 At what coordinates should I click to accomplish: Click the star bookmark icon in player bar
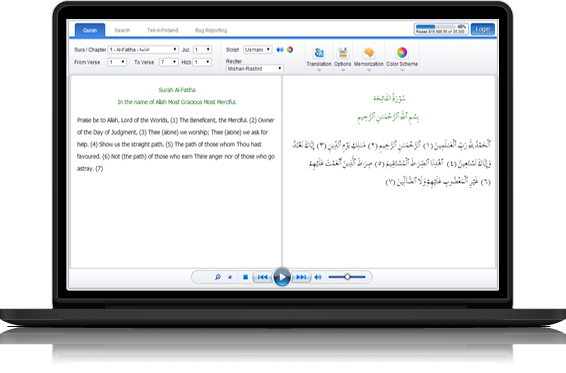(230, 277)
